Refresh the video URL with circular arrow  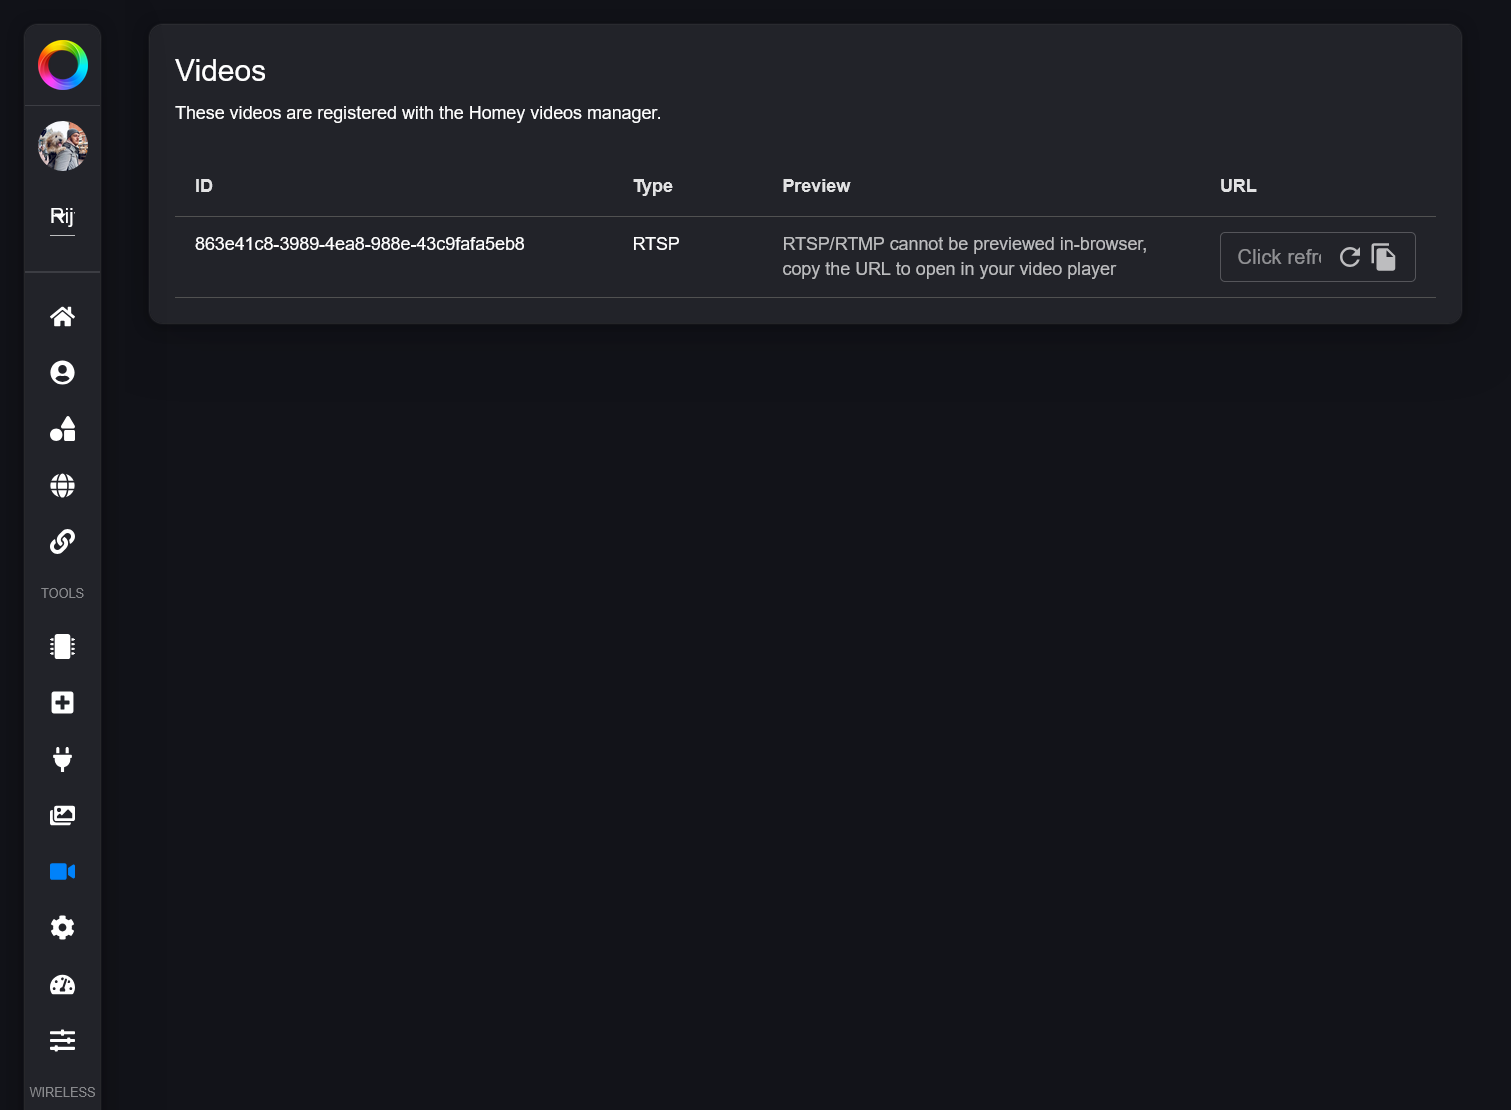coord(1350,257)
